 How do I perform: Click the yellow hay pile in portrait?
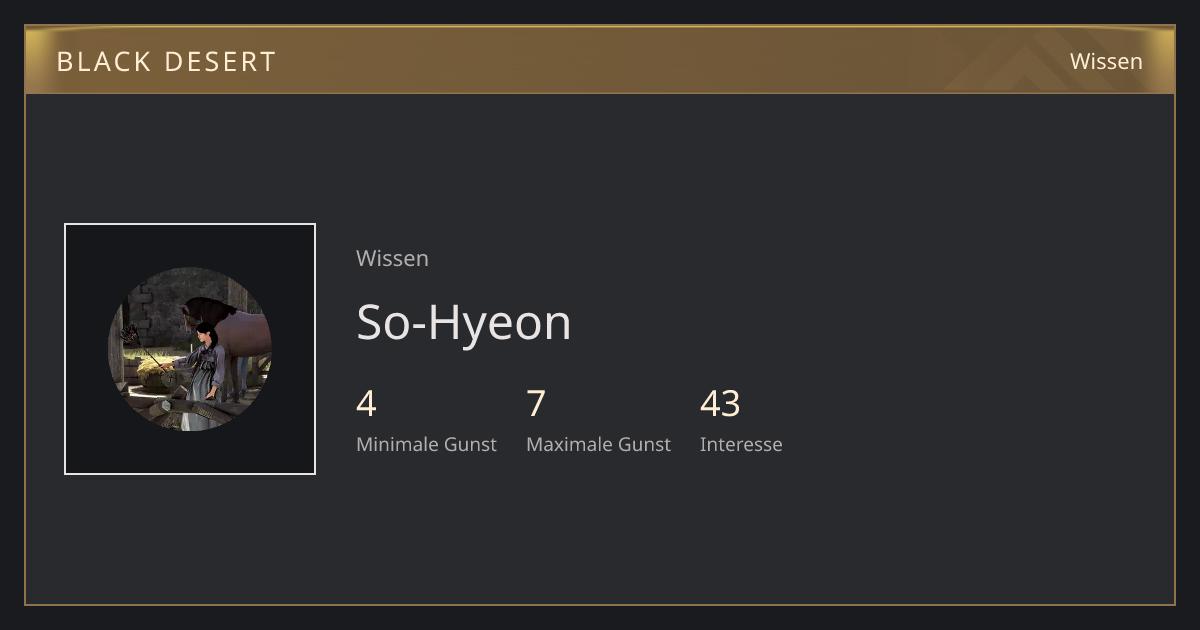point(155,370)
